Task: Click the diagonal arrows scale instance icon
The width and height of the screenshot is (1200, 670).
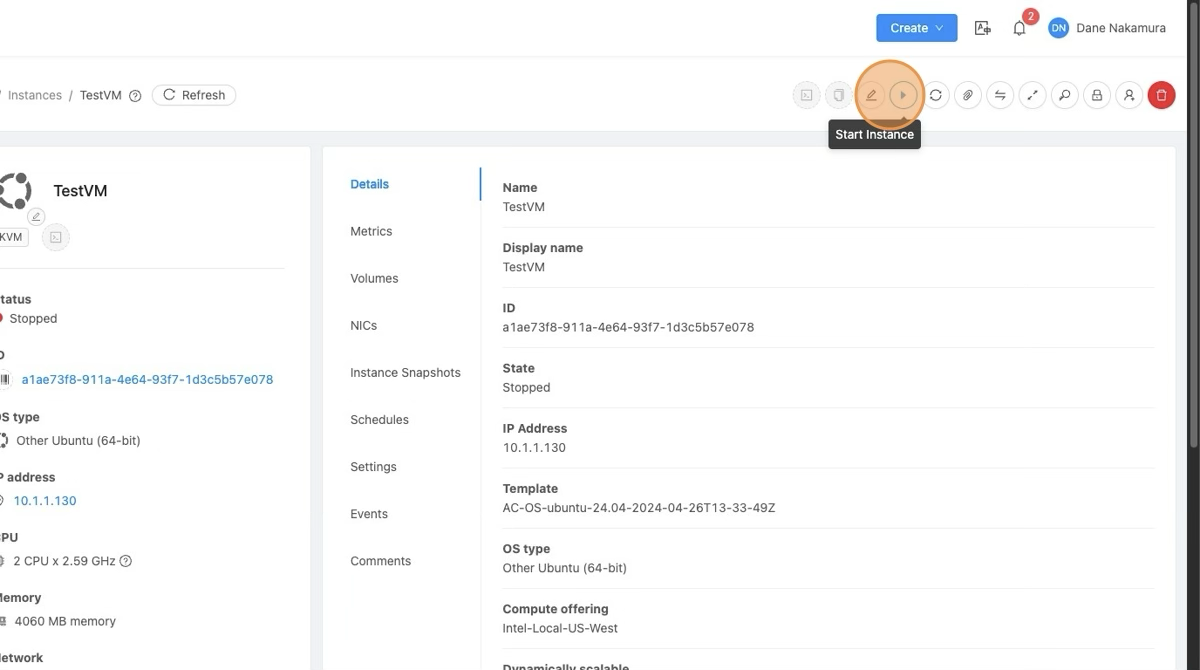Action: [x=1032, y=95]
